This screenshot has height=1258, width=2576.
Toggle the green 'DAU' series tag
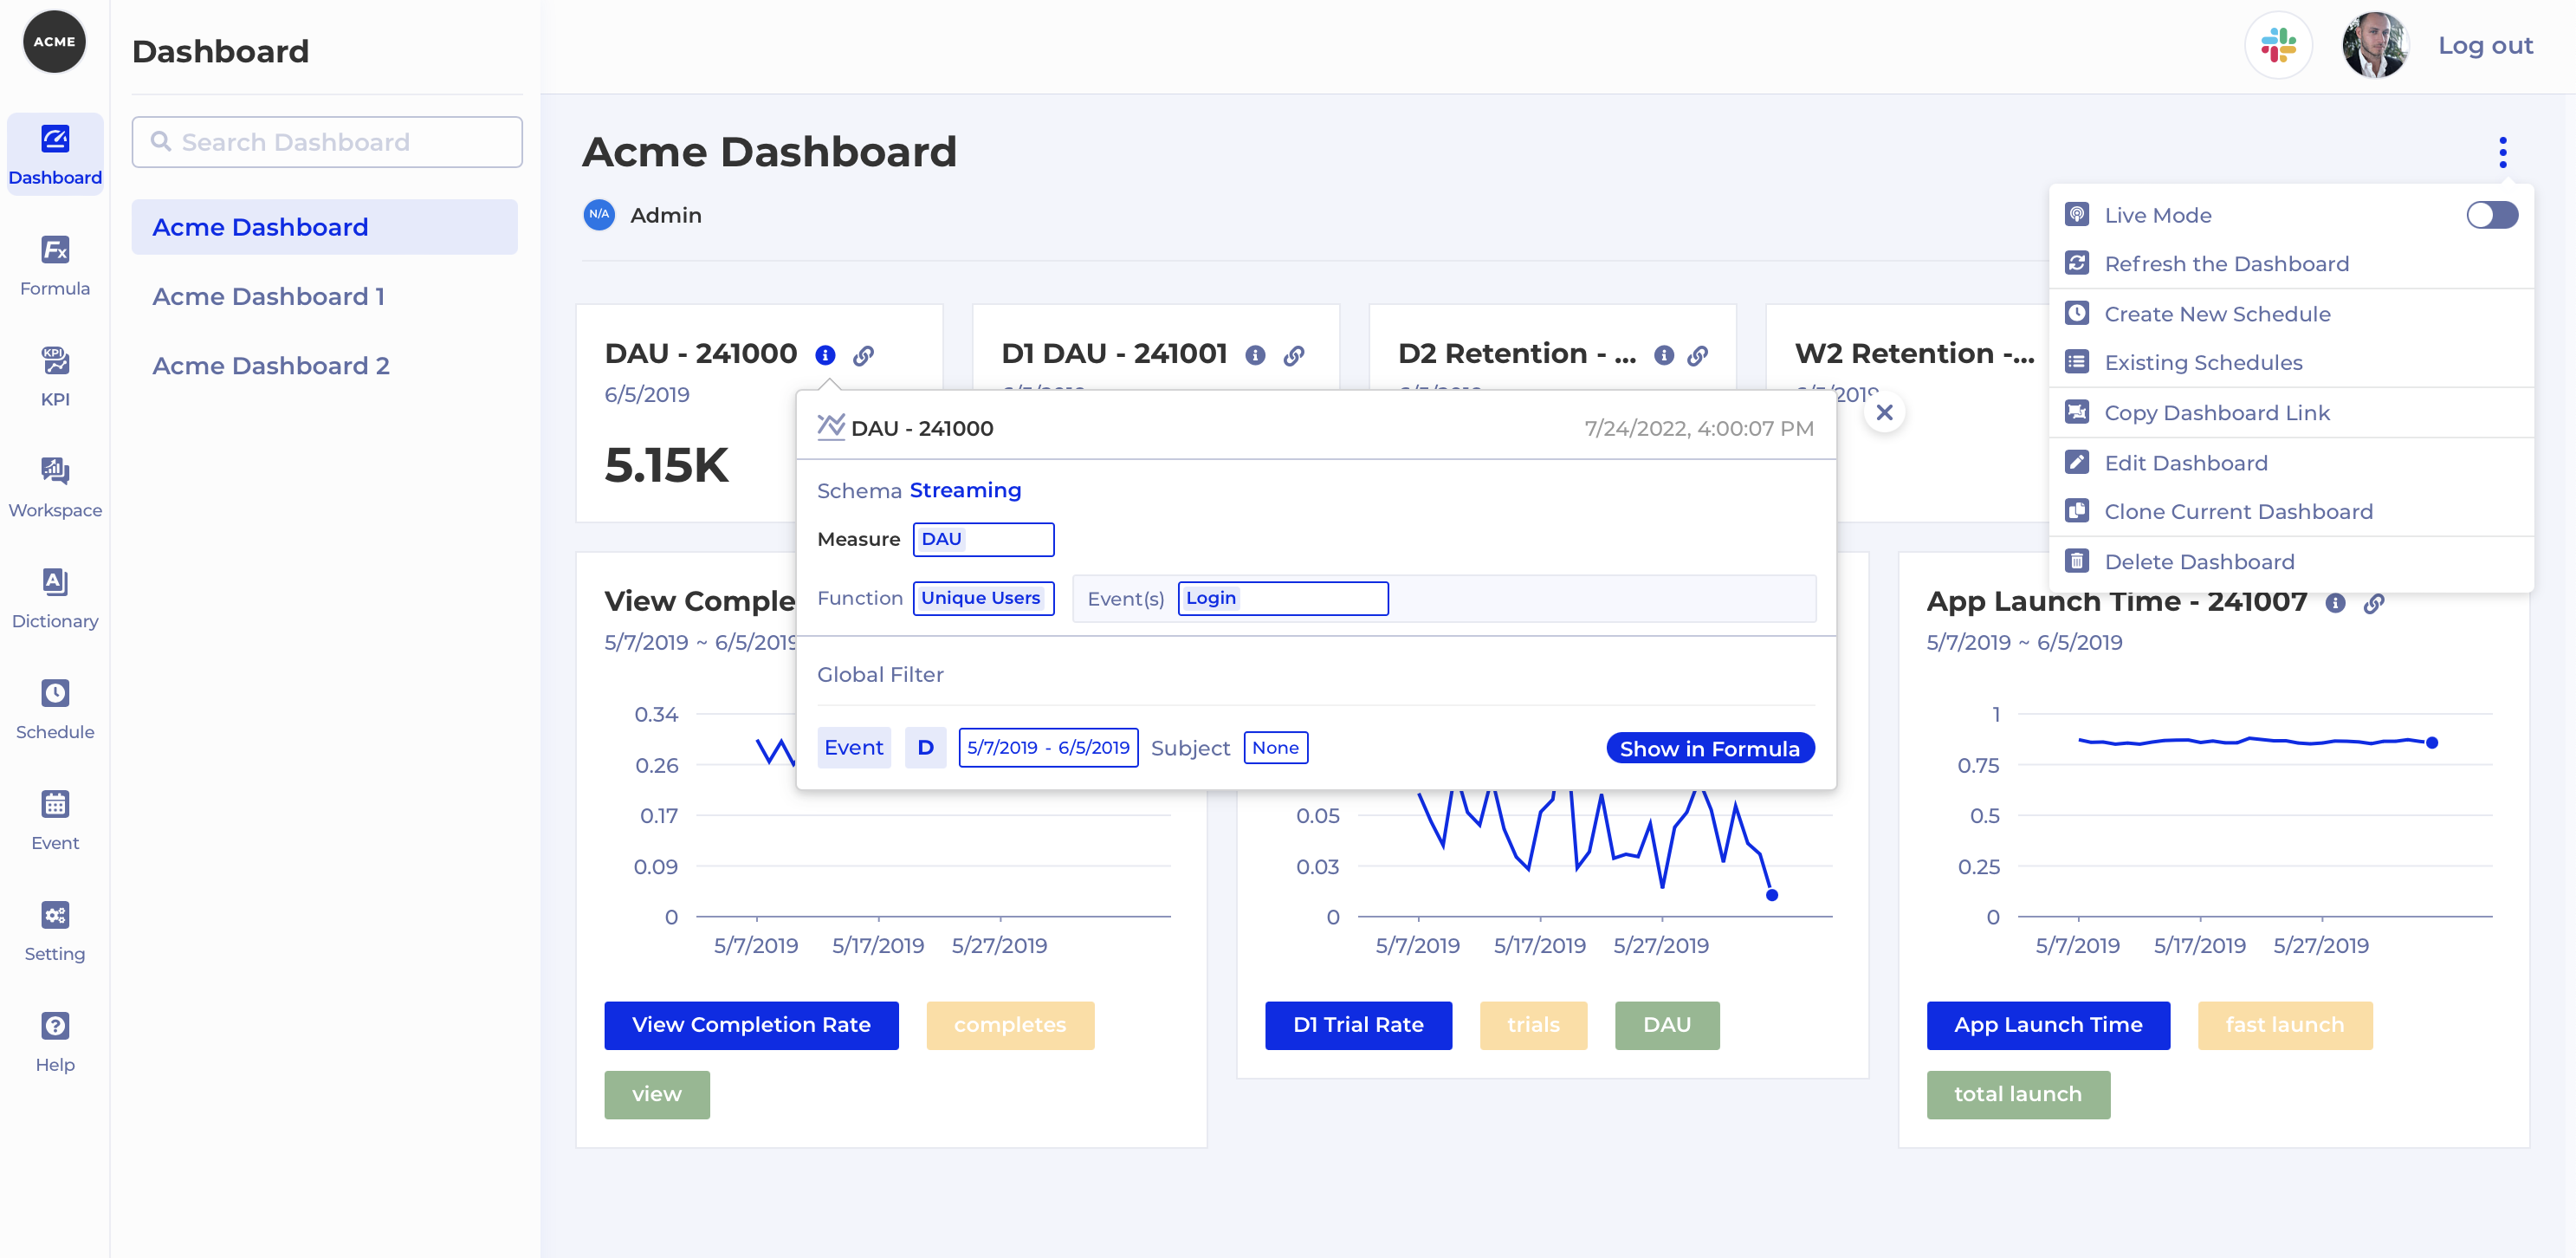point(1666,1025)
